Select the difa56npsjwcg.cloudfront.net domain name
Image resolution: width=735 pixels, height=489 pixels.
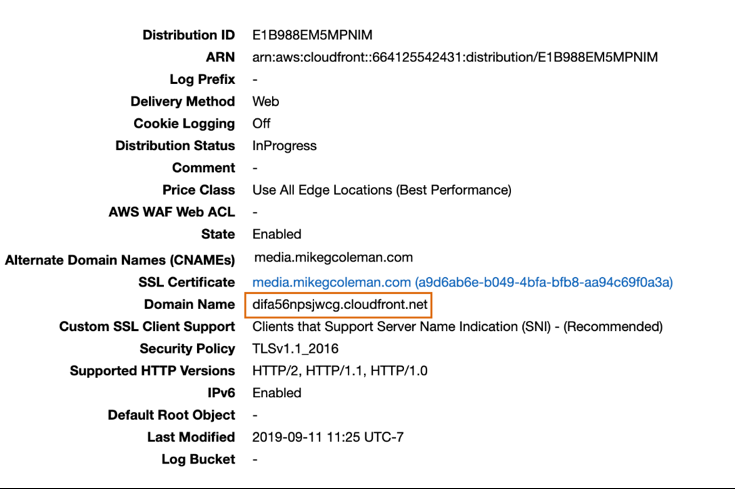[x=339, y=305]
